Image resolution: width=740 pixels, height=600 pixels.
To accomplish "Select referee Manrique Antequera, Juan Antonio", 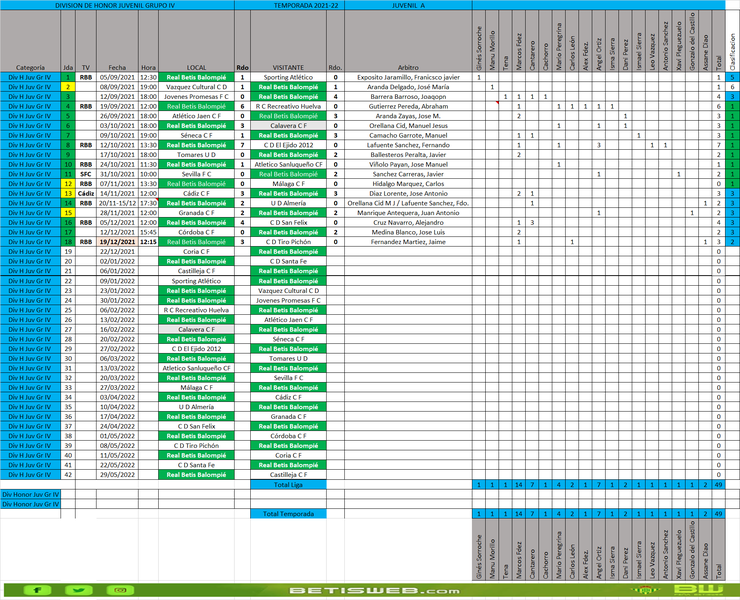I will click(408, 212).
